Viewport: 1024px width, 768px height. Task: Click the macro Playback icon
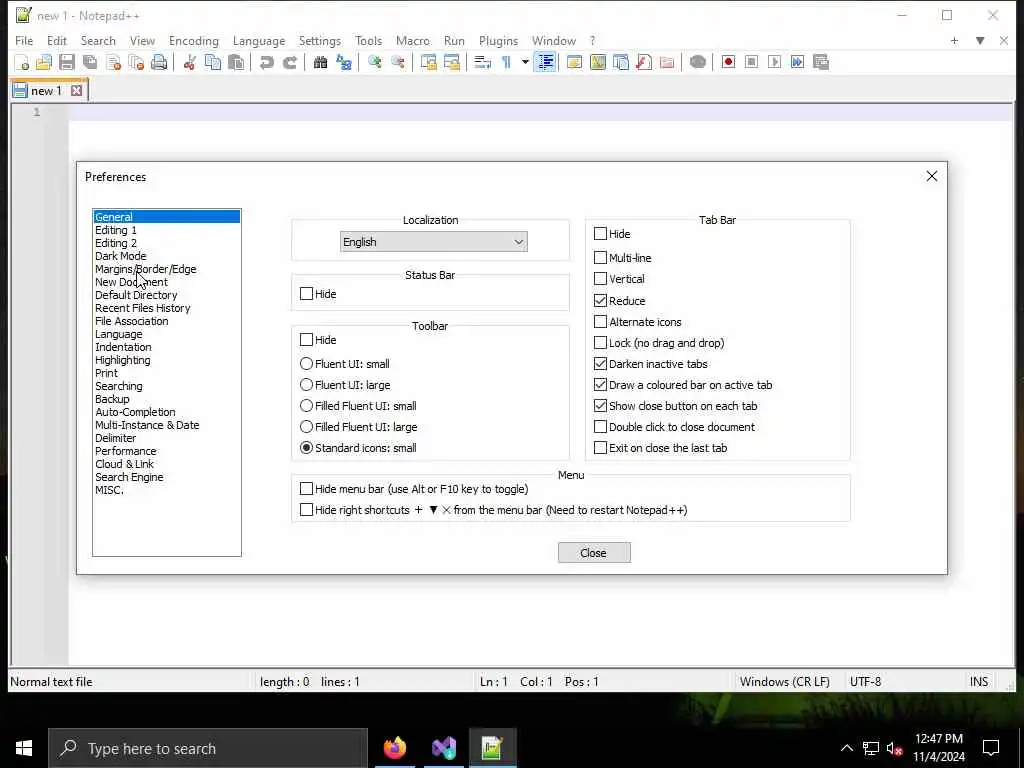775,62
